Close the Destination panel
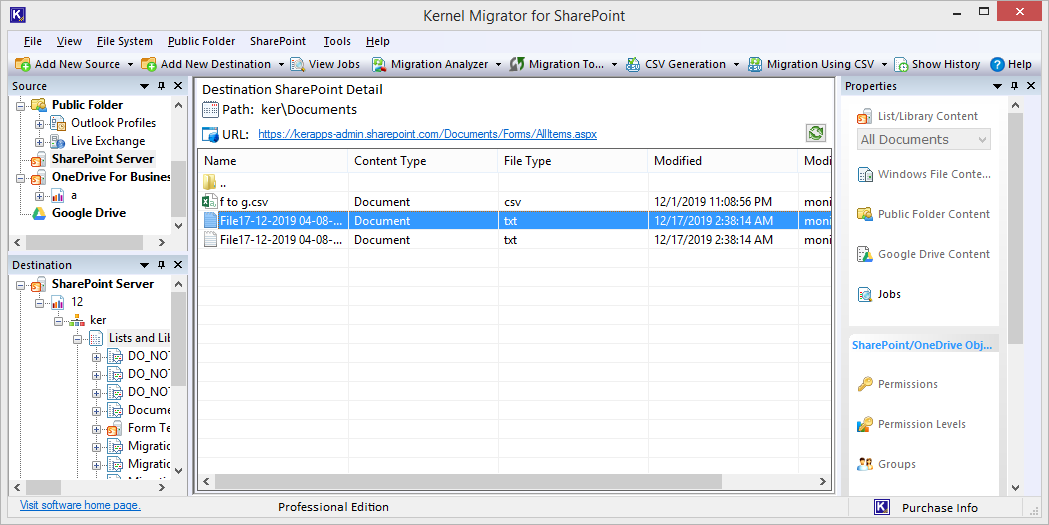Viewport: 1049px width, 525px height. 178,265
